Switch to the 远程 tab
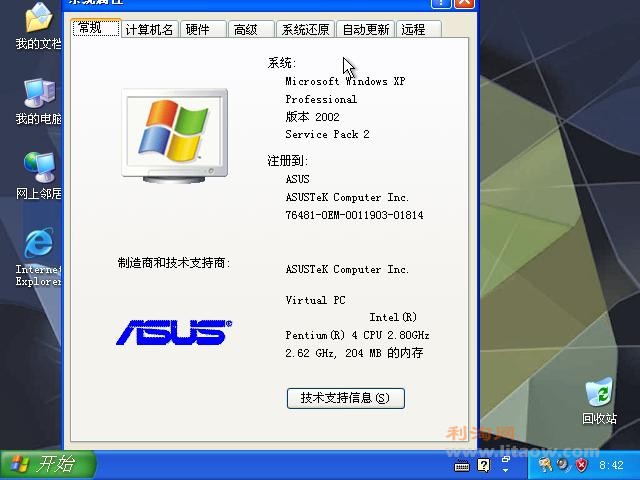 418,29
